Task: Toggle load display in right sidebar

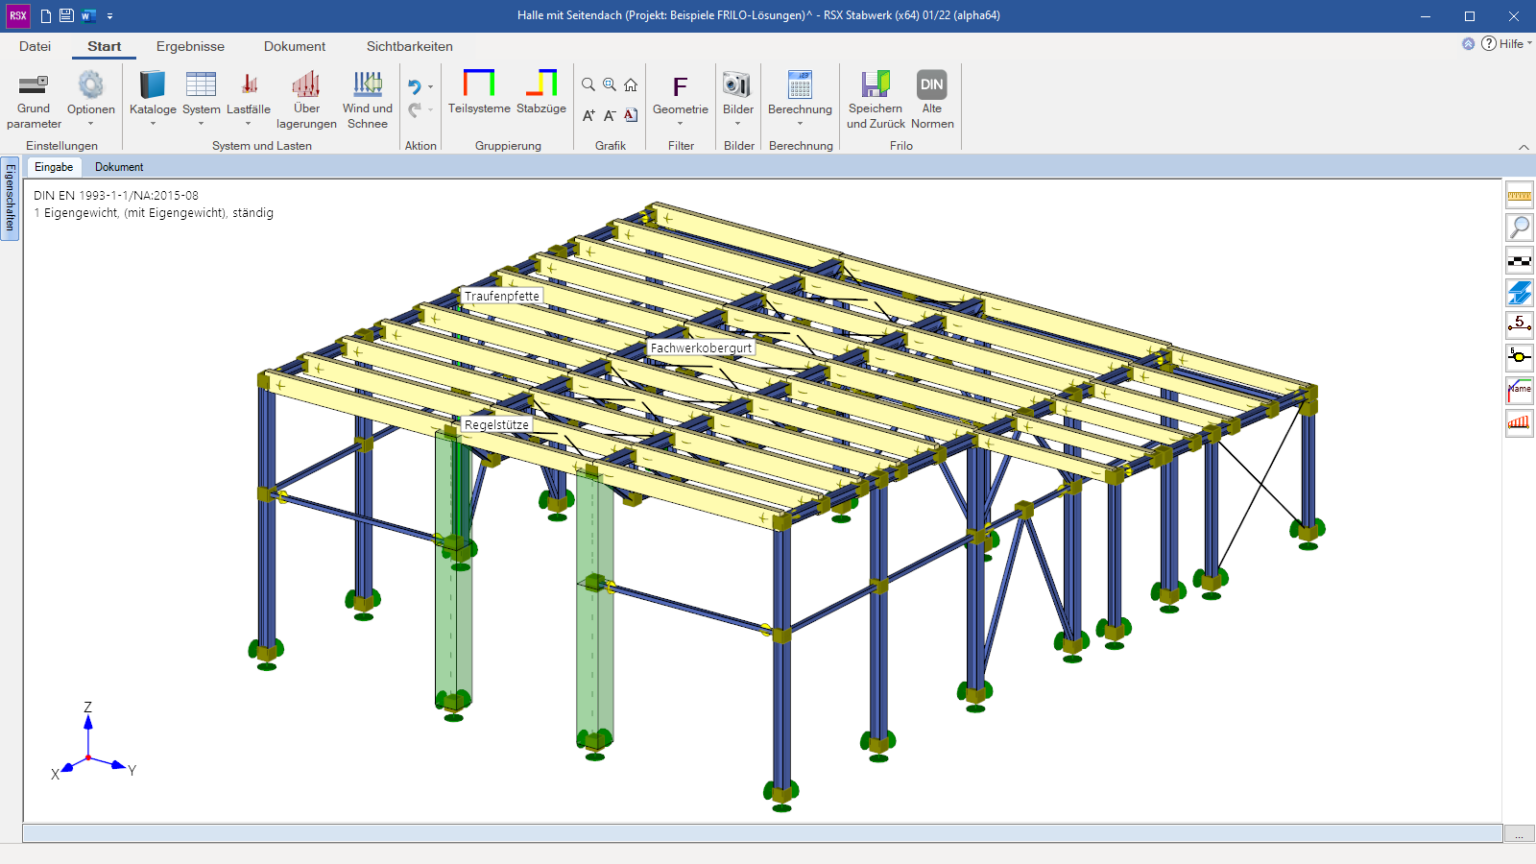Action: pyautogui.click(x=1519, y=422)
